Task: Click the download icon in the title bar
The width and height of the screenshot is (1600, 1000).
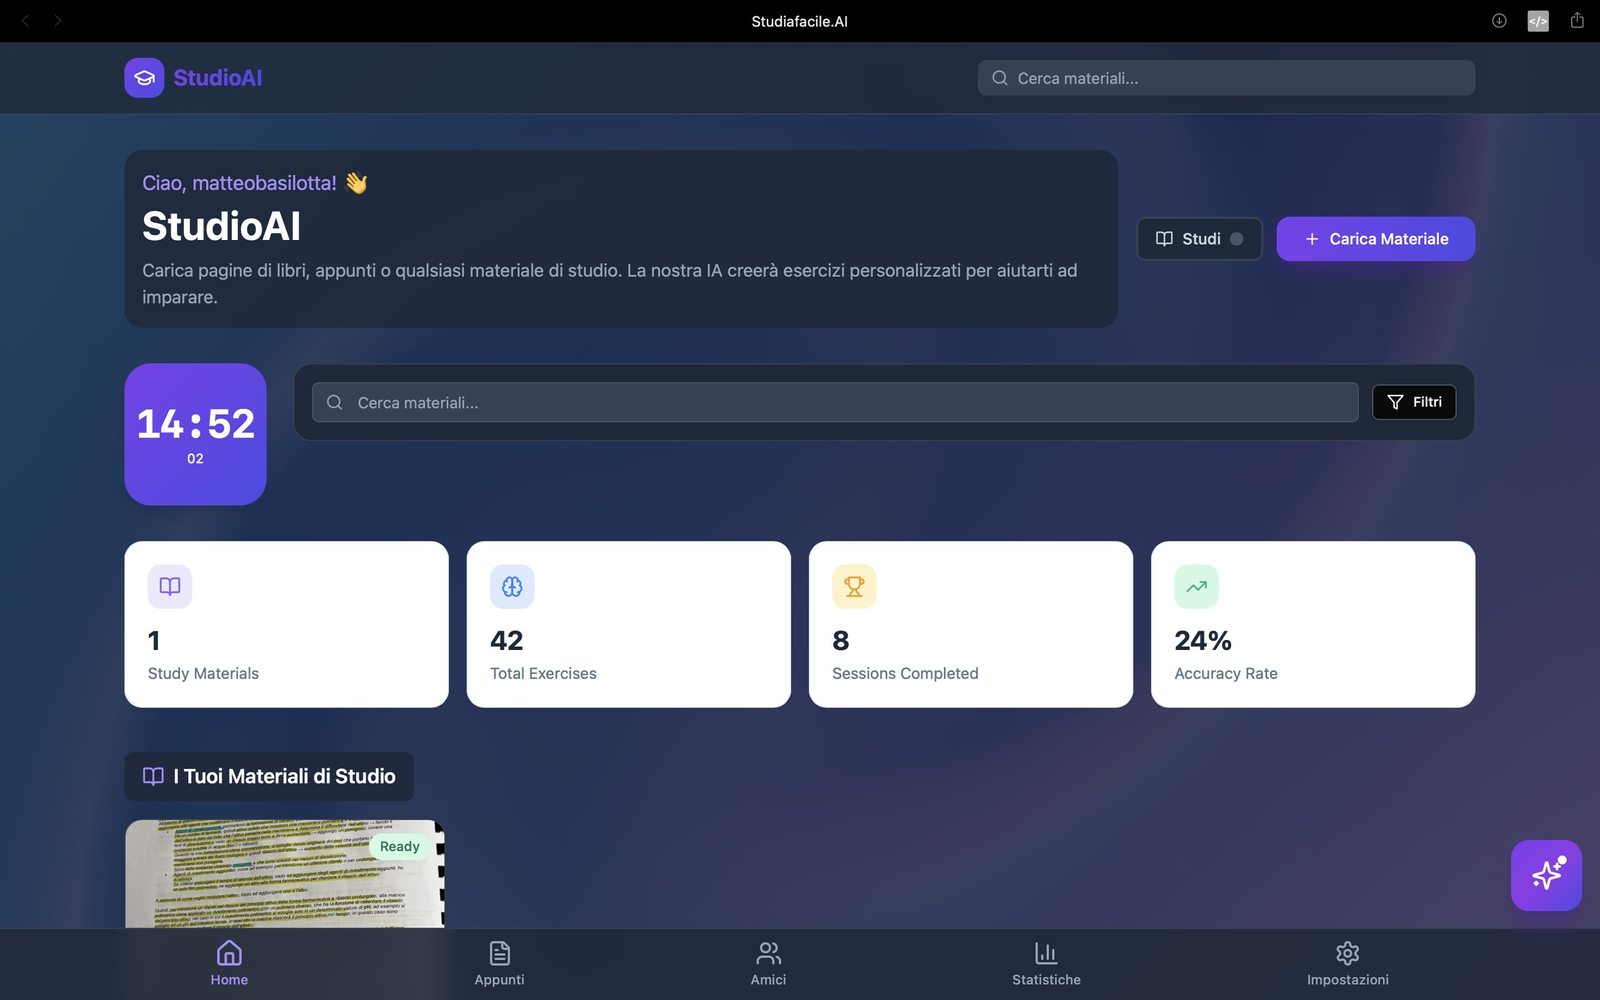Action: click(x=1499, y=21)
